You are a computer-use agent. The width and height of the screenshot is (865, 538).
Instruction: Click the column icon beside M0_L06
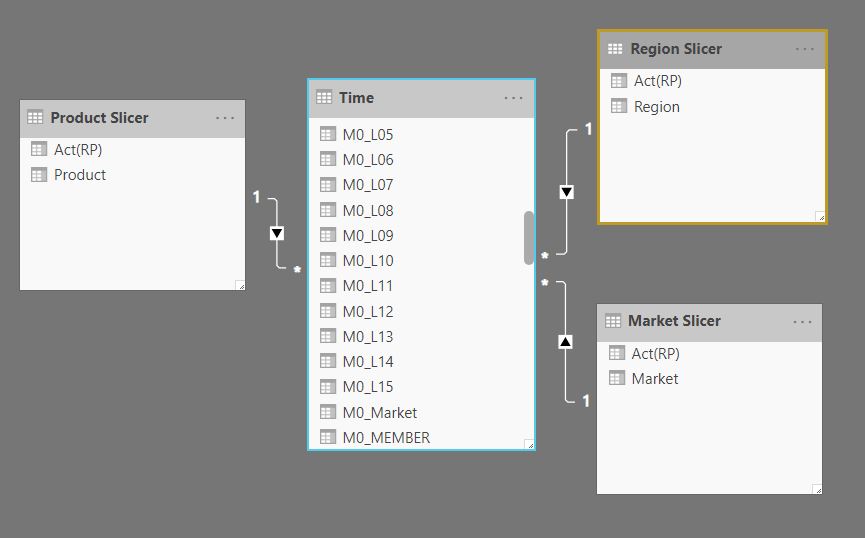click(x=328, y=159)
